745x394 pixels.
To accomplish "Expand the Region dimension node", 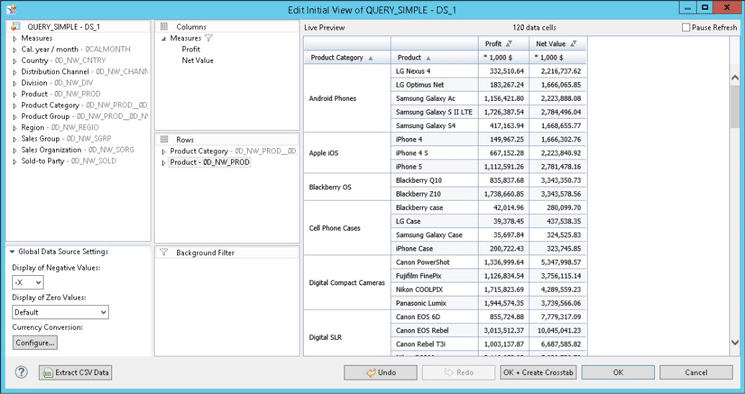I will click(15, 128).
